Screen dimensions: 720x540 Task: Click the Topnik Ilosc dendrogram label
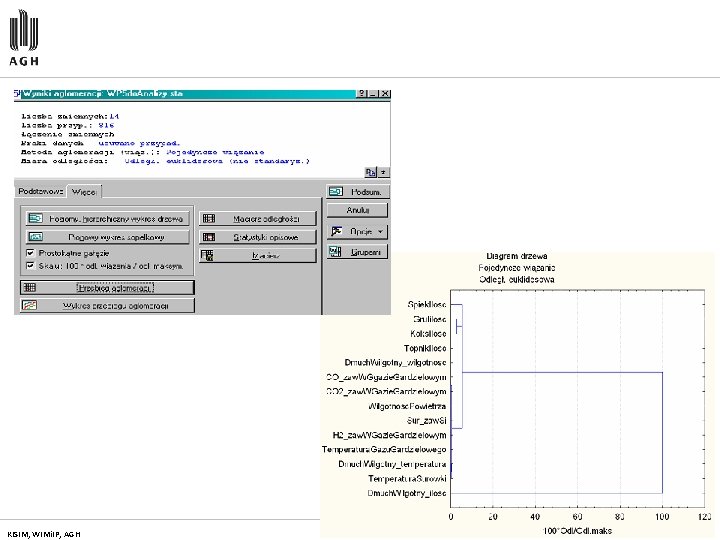[x=425, y=348]
